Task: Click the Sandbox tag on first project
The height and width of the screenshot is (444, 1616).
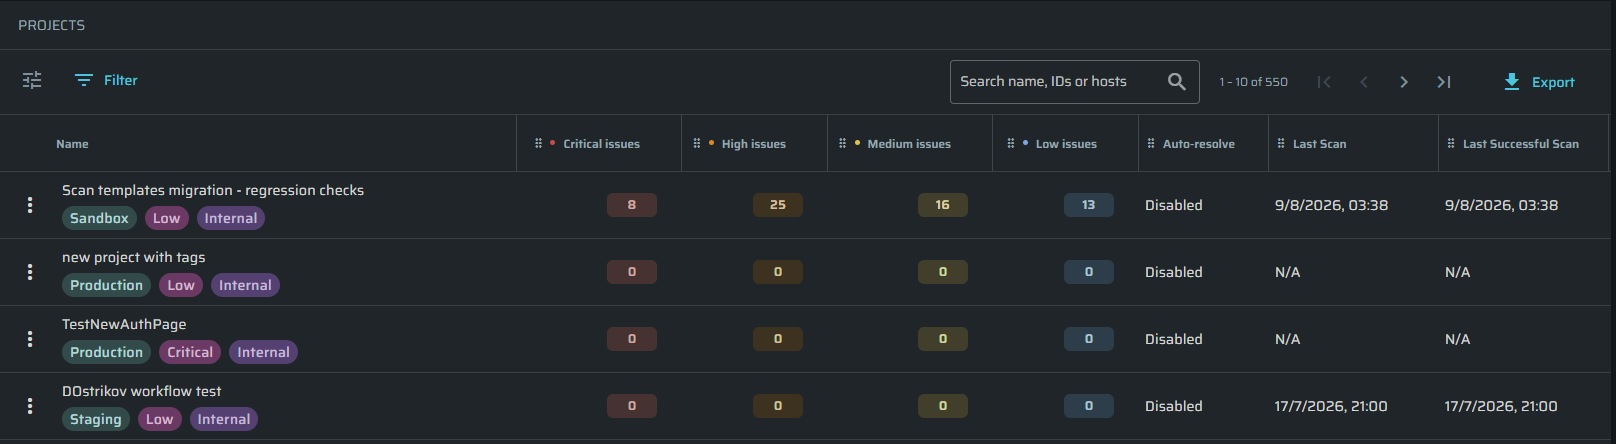Action: coord(99,218)
